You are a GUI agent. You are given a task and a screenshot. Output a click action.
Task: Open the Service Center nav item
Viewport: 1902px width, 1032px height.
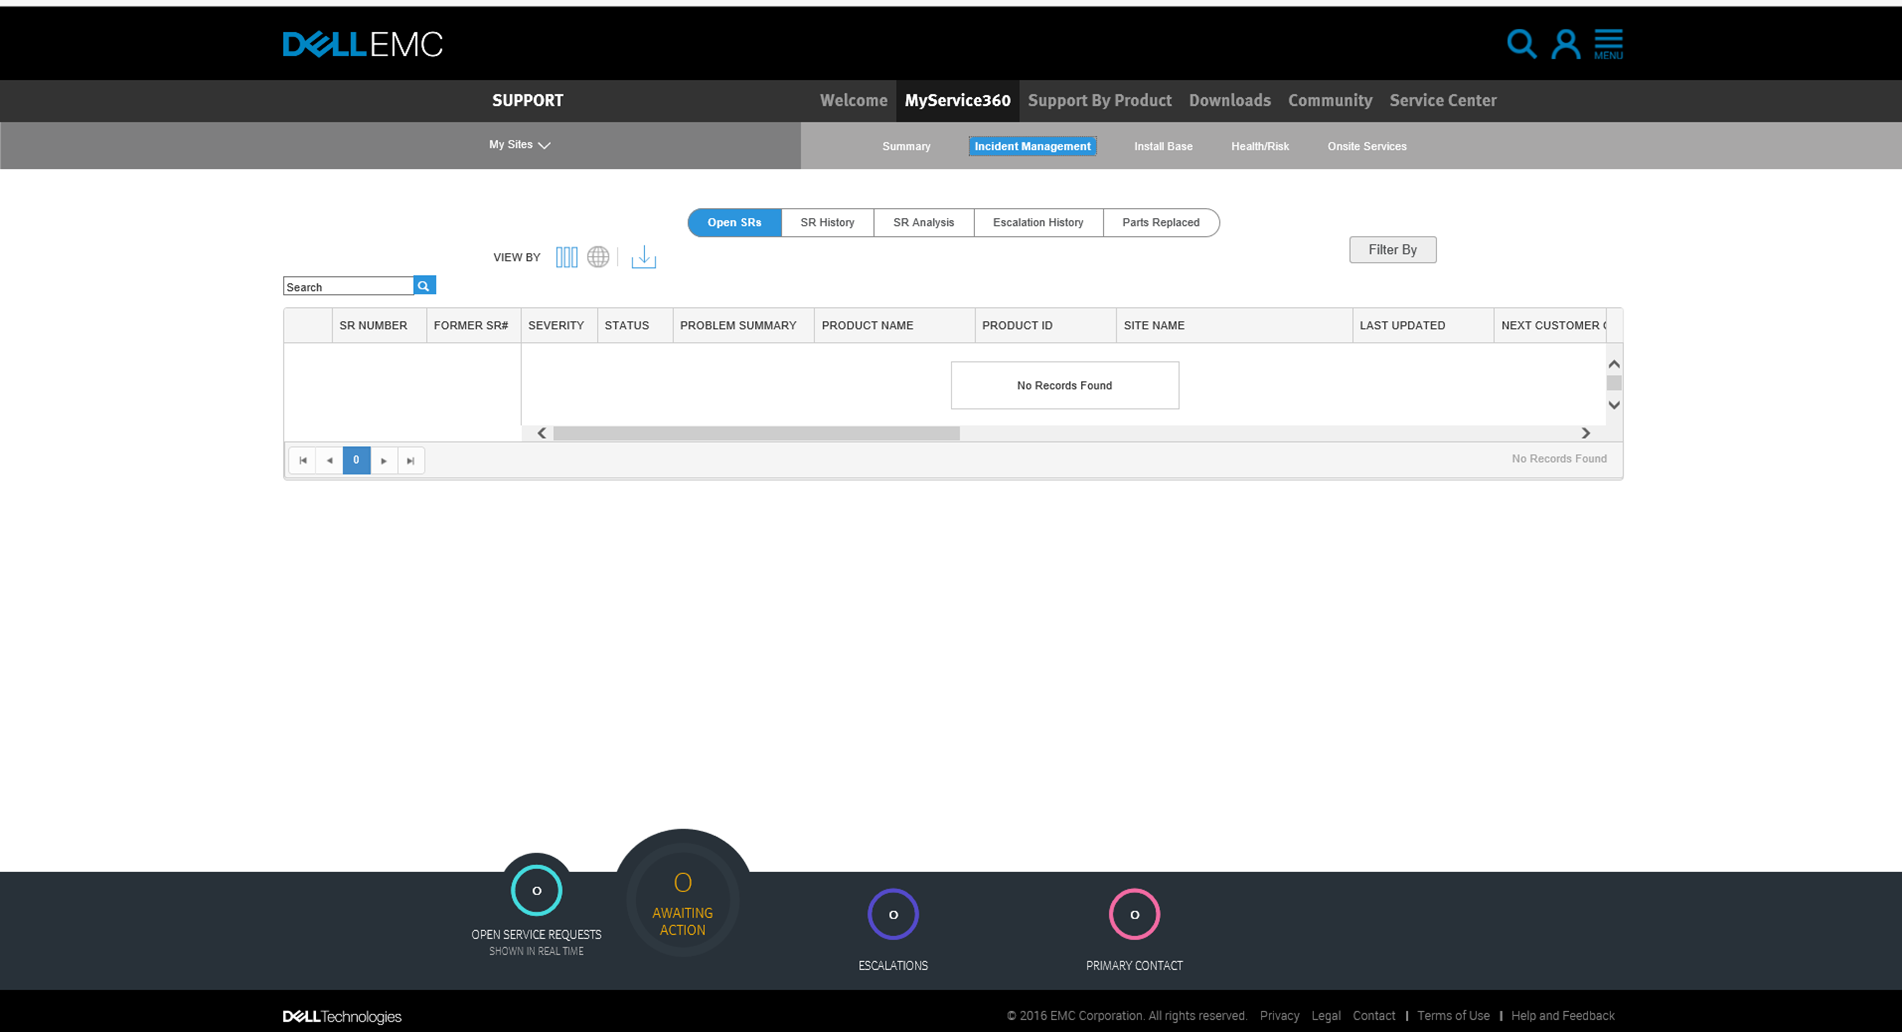(x=1442, y=100)
